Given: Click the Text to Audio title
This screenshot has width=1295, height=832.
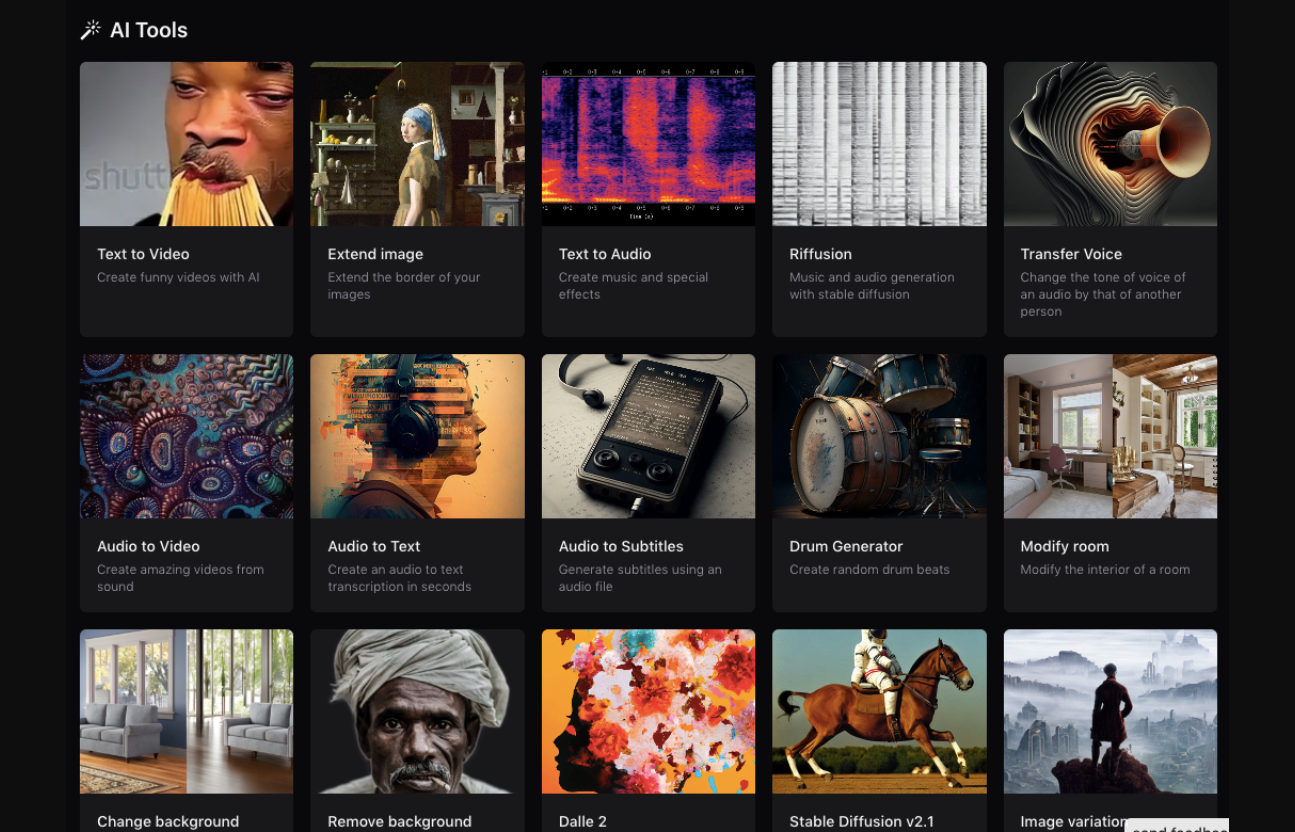Looking at the screenshot, I should click(x=604, y=254).
